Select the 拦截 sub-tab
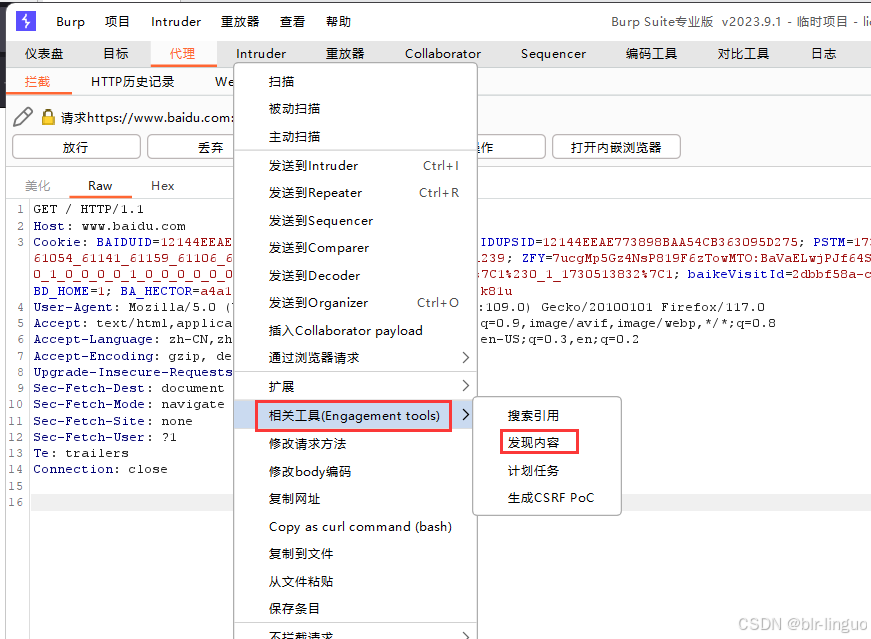Viewport: 871px width, 639px height. [38, 82]
